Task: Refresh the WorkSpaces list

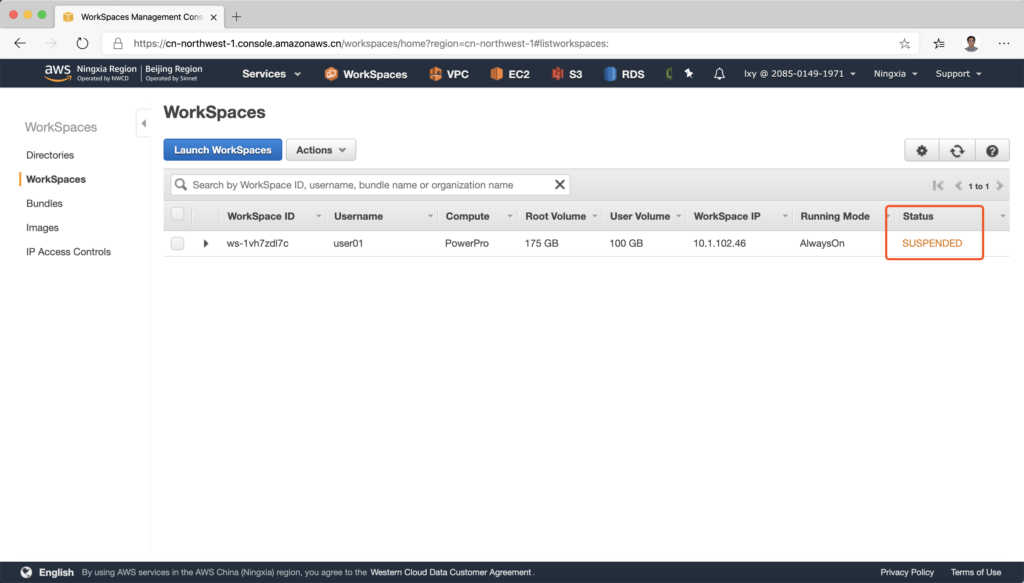Action: pyautogui.click(x=957, y=150)
